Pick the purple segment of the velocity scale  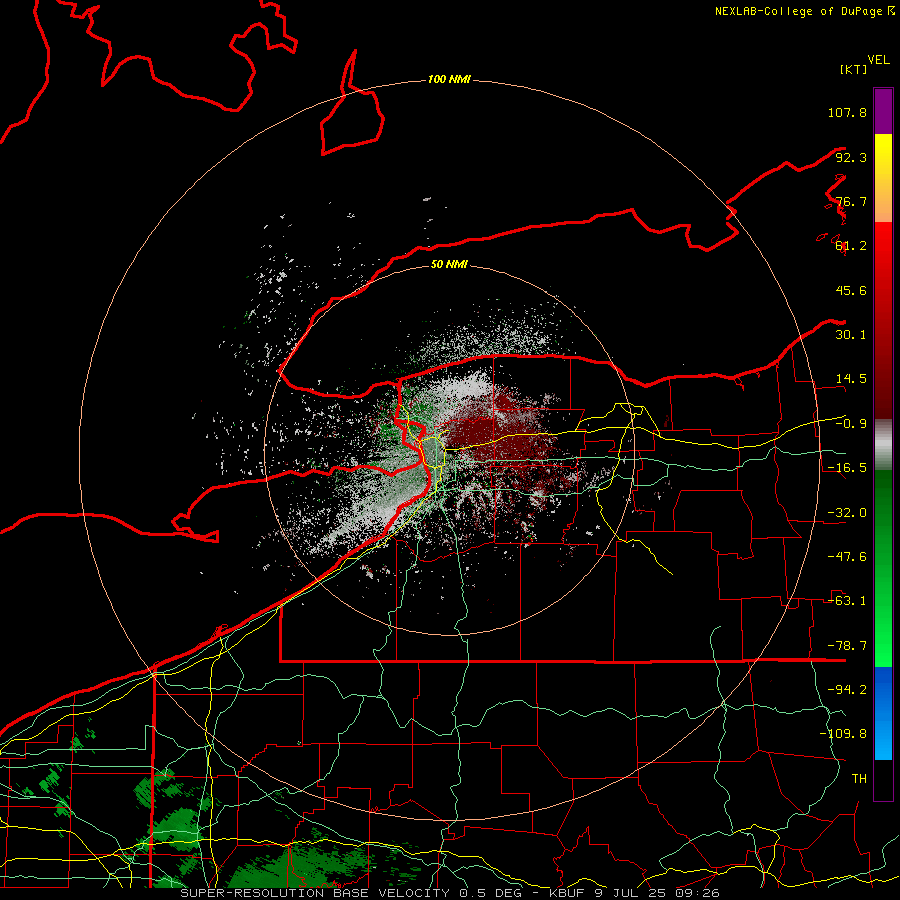pyautogui.click(x=883, y=111)
